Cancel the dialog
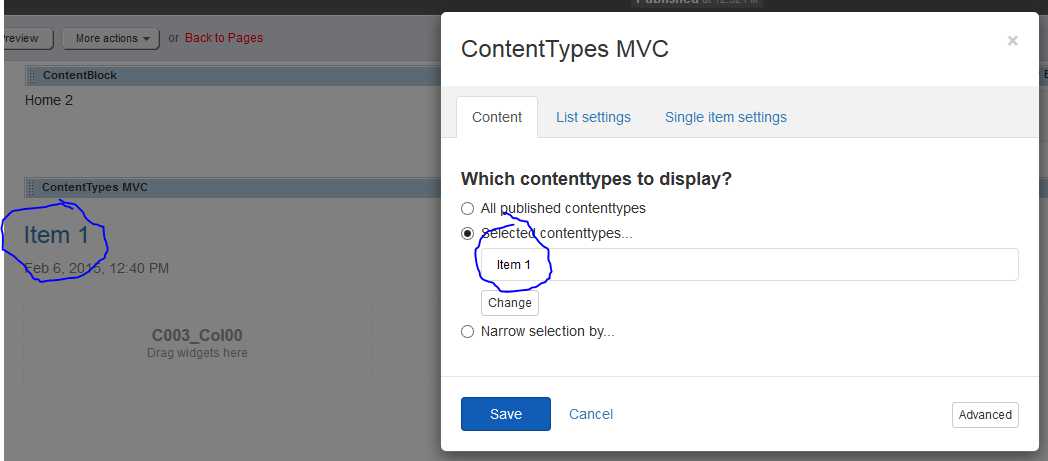Viewport: 1048px width, 461px height. pyautogui.click(x=591, y=414)
